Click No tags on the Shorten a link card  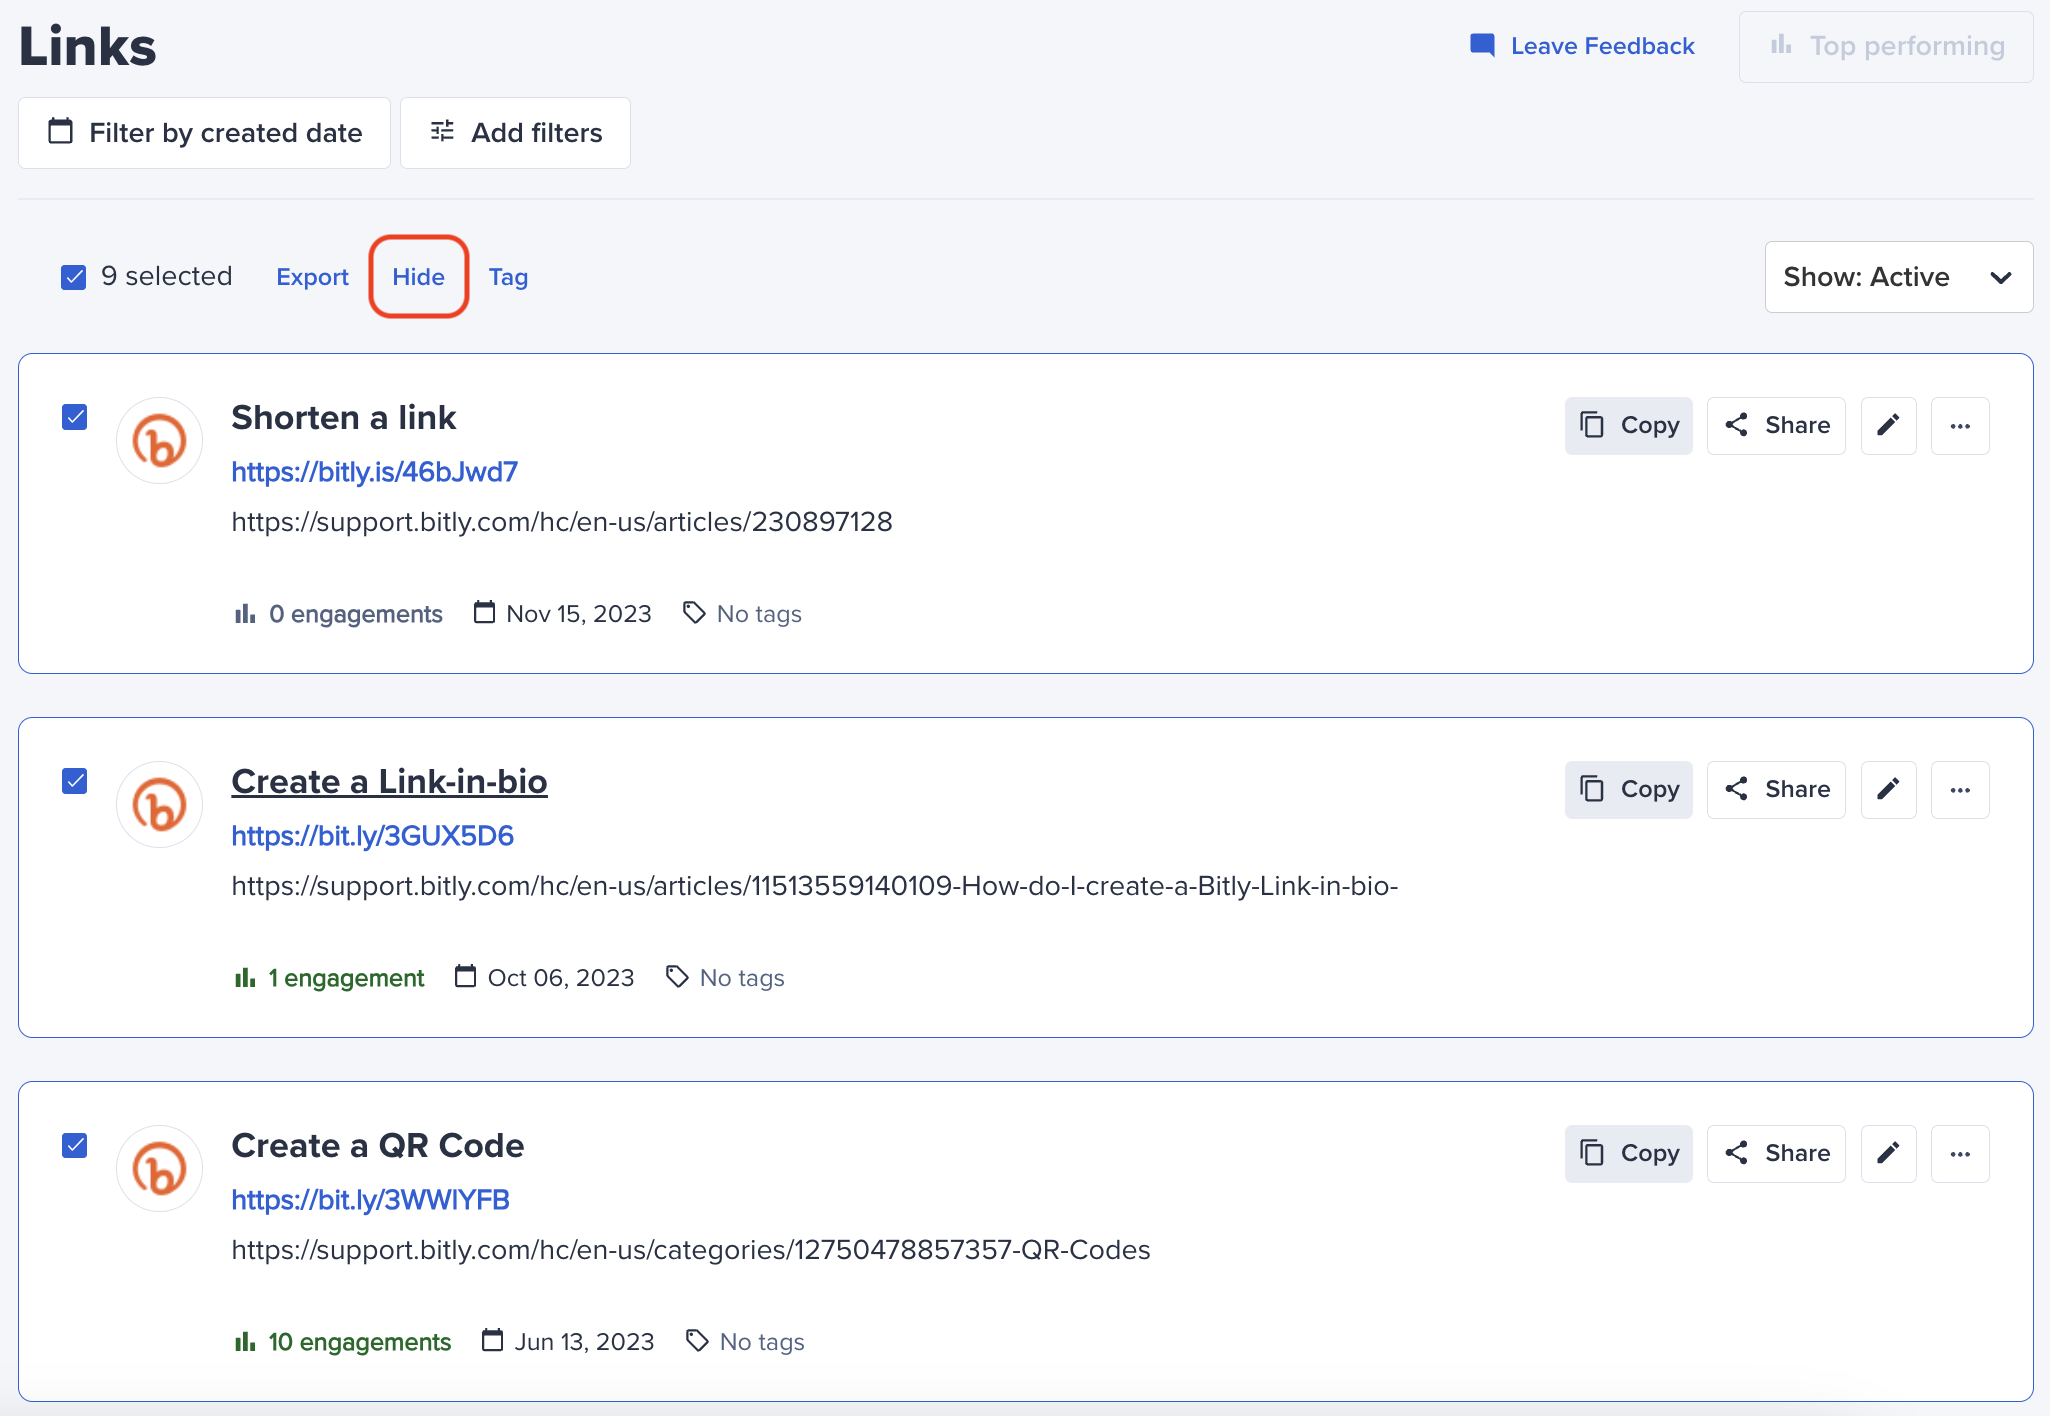click(x=759, y=614)
